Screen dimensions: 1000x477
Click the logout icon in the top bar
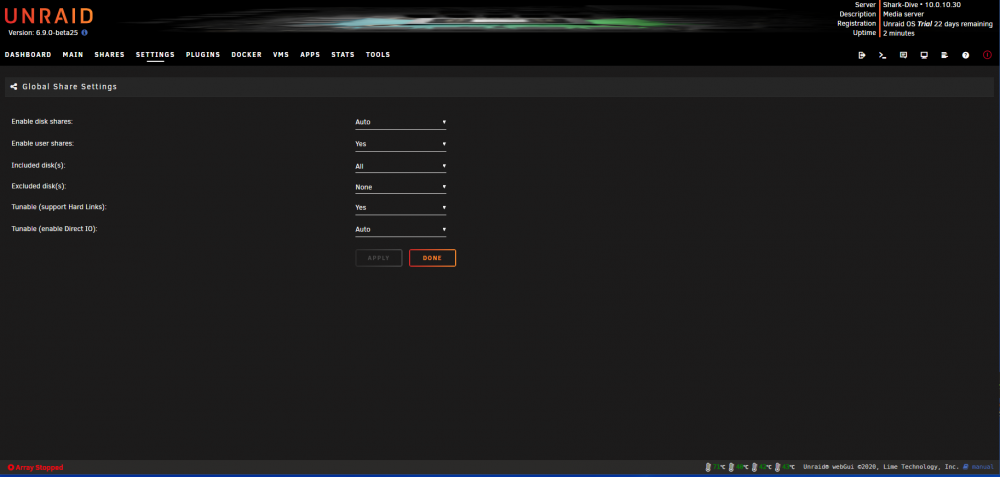(862, 55)
